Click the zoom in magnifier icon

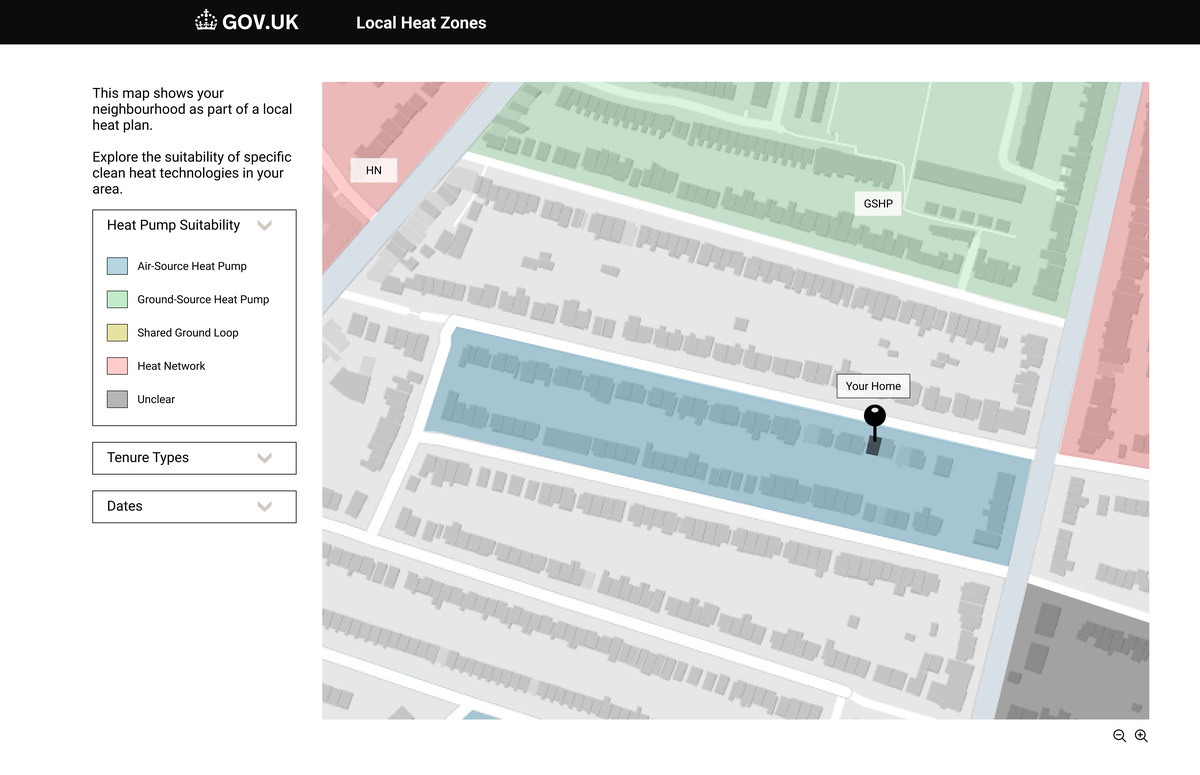tap(1141, 736)
